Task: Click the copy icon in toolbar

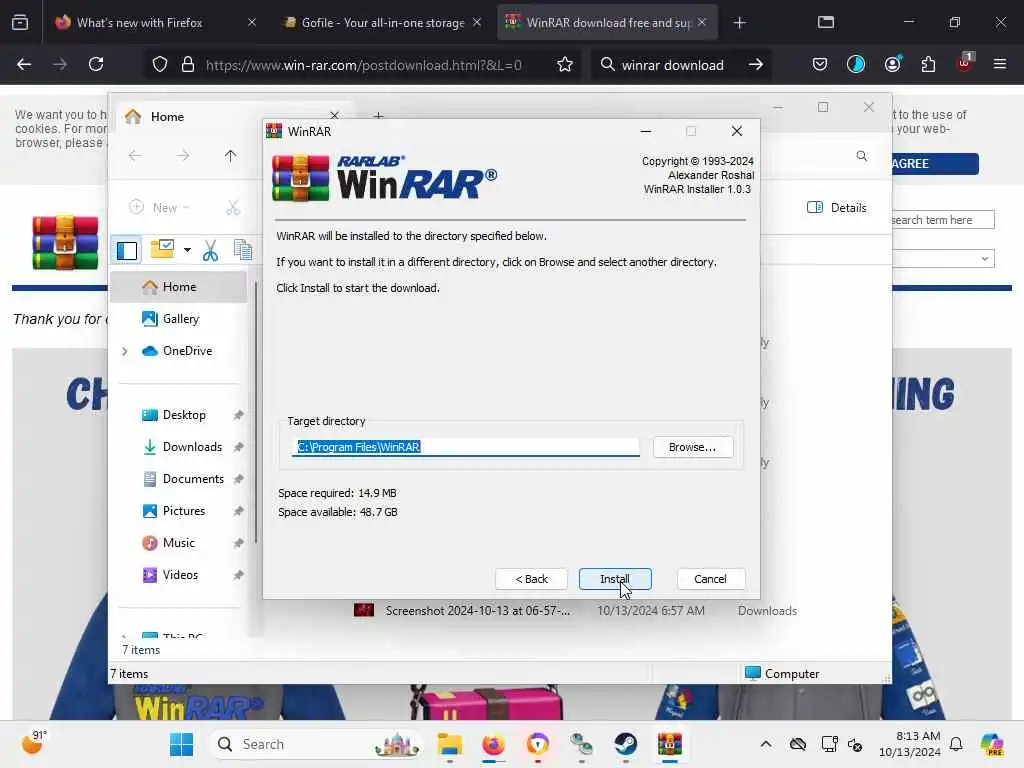Action: 243,250
